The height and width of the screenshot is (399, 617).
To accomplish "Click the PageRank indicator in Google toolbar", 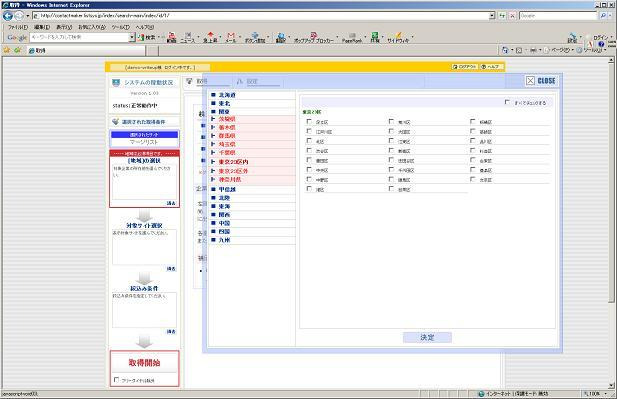I will pyautogui.click(x=352, y=38).
